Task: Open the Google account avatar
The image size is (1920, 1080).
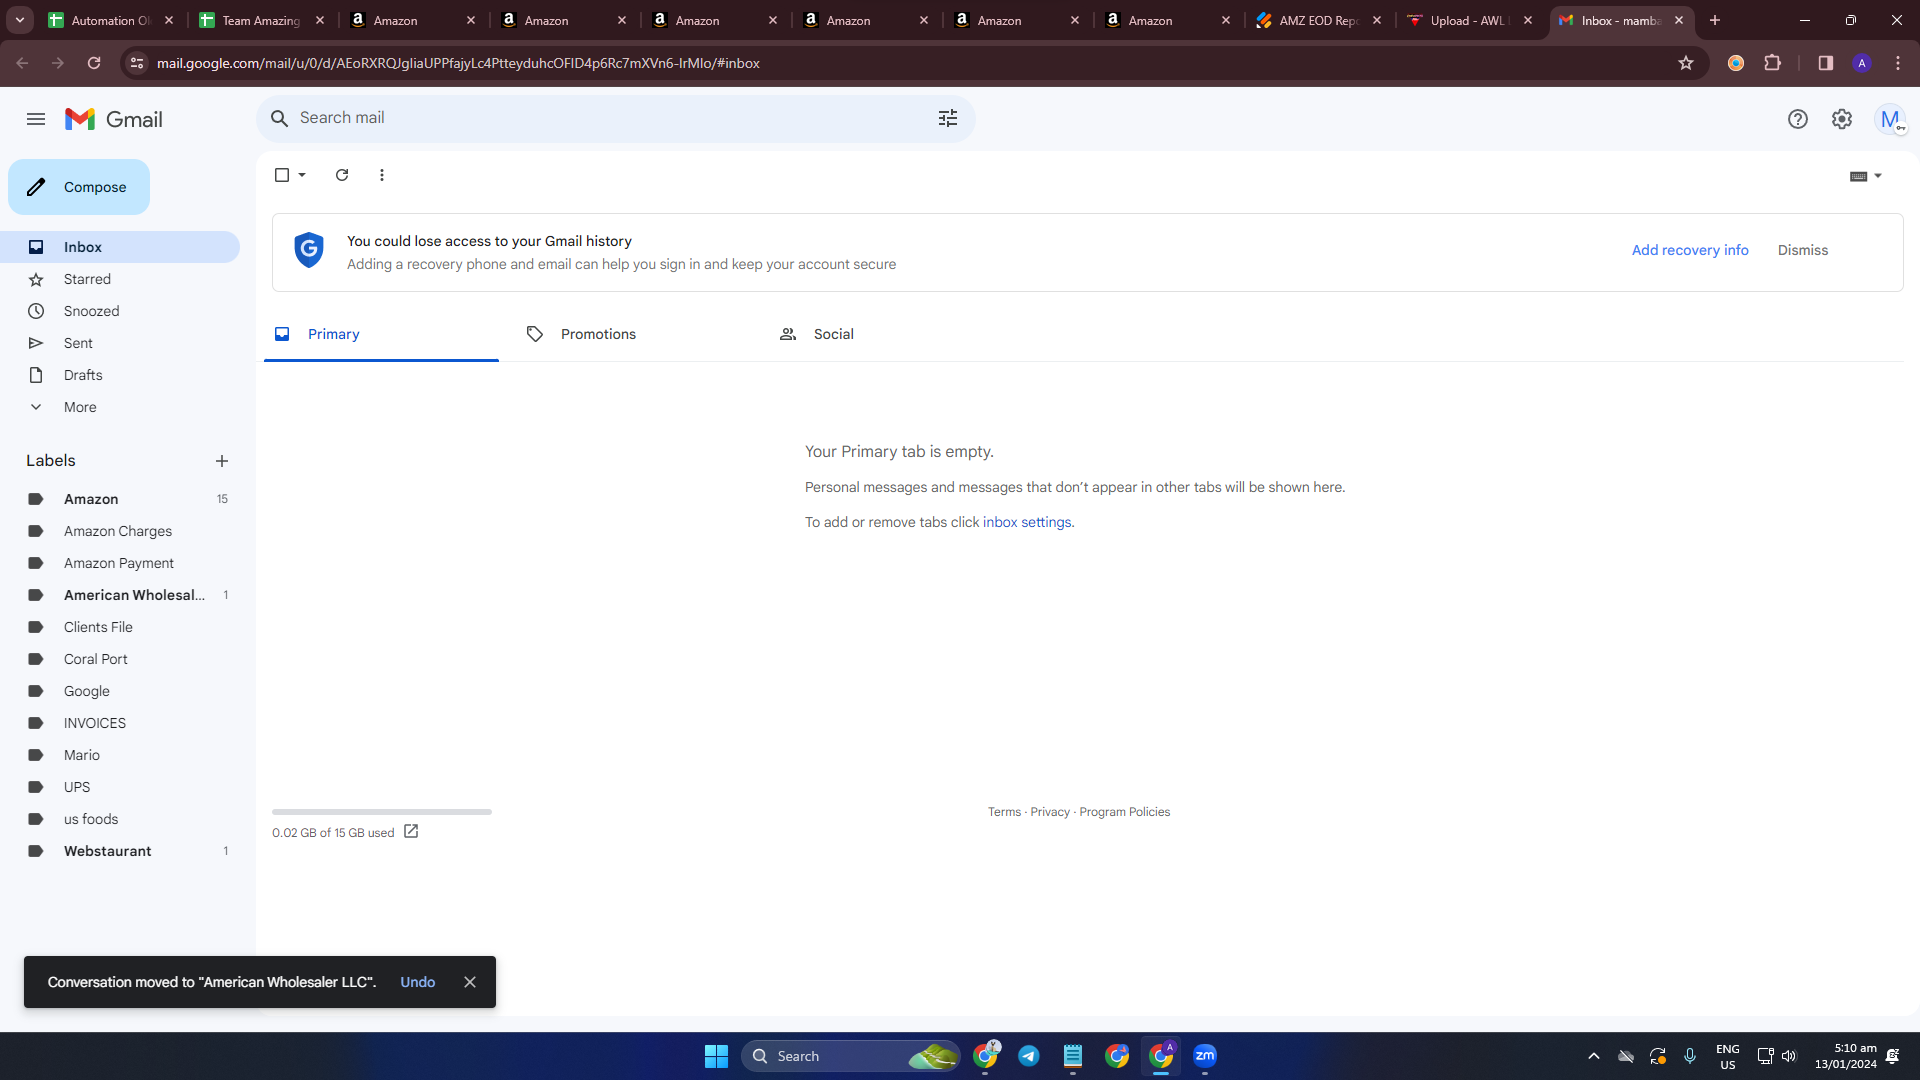Action: (x=1890, y=119)
